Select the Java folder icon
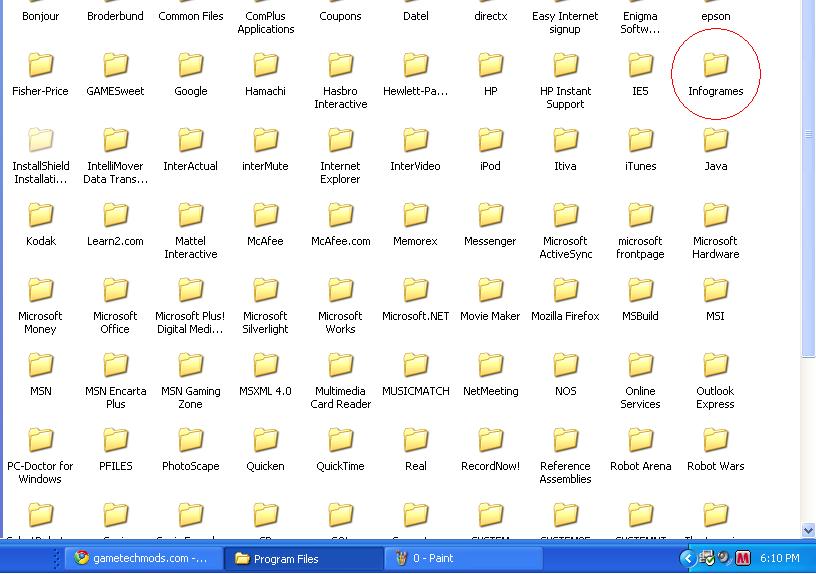 (716, 140)
